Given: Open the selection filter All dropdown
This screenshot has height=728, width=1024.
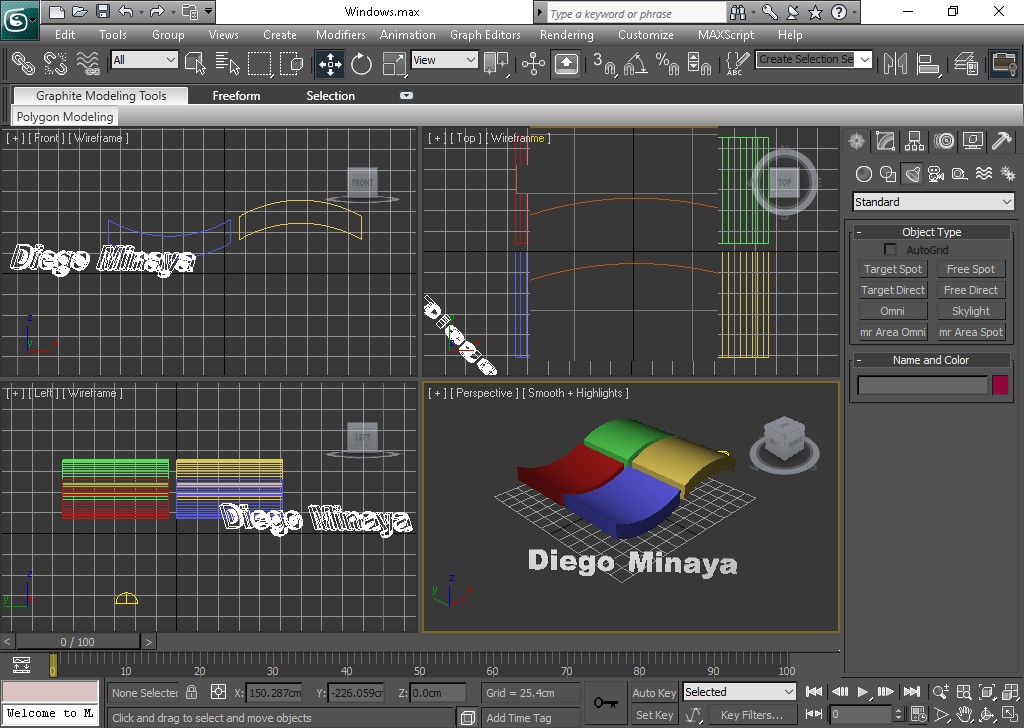Looking at the screenshot, I should pos(144,60).
